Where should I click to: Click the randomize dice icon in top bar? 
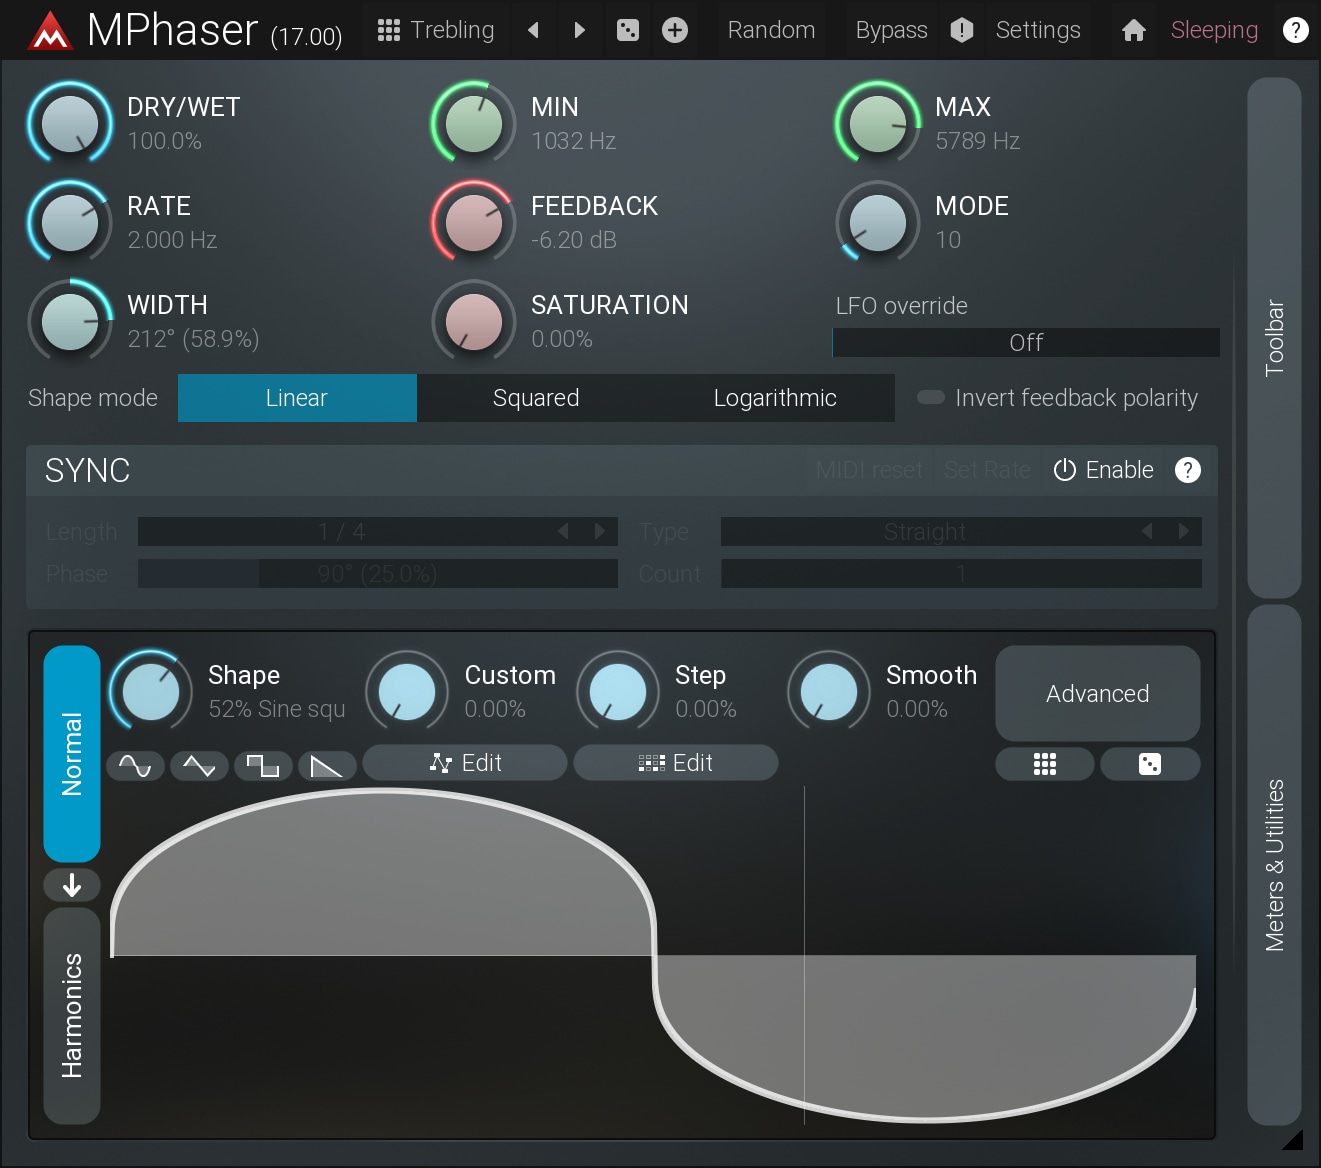coord(628,30)
